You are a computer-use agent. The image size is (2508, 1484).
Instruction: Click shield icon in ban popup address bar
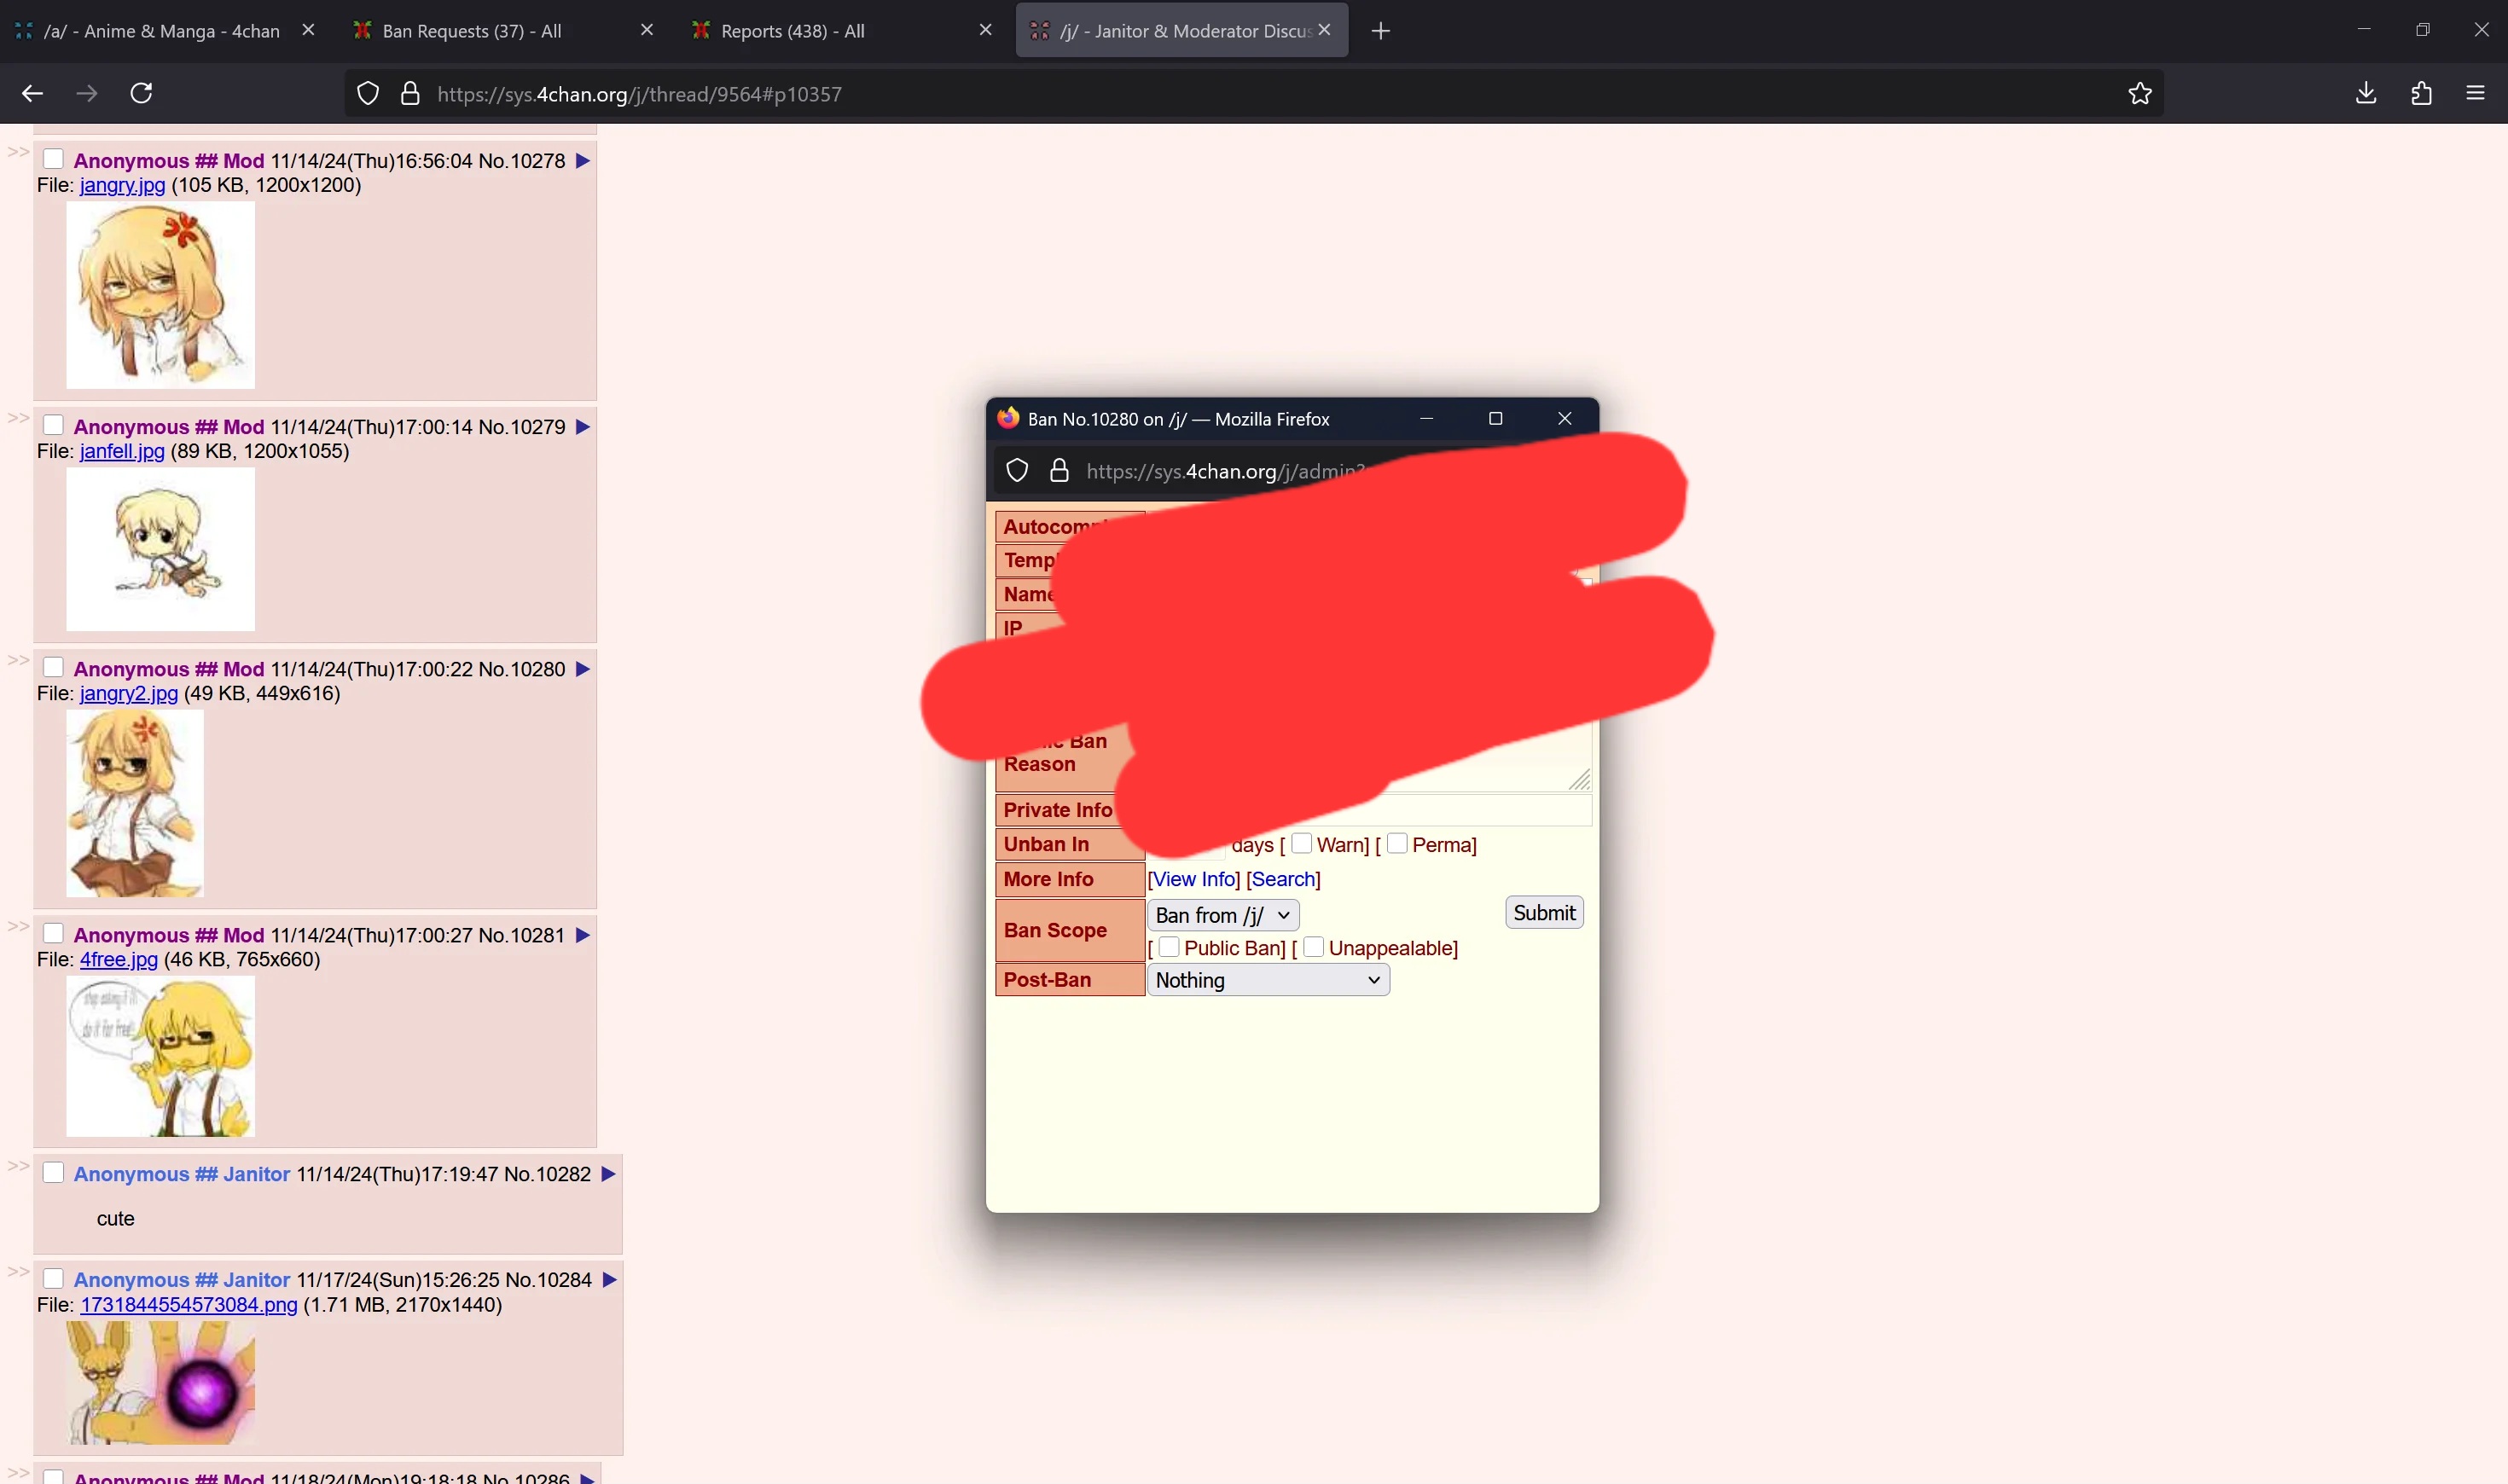pyautogui.click(x=1017, y=471)
